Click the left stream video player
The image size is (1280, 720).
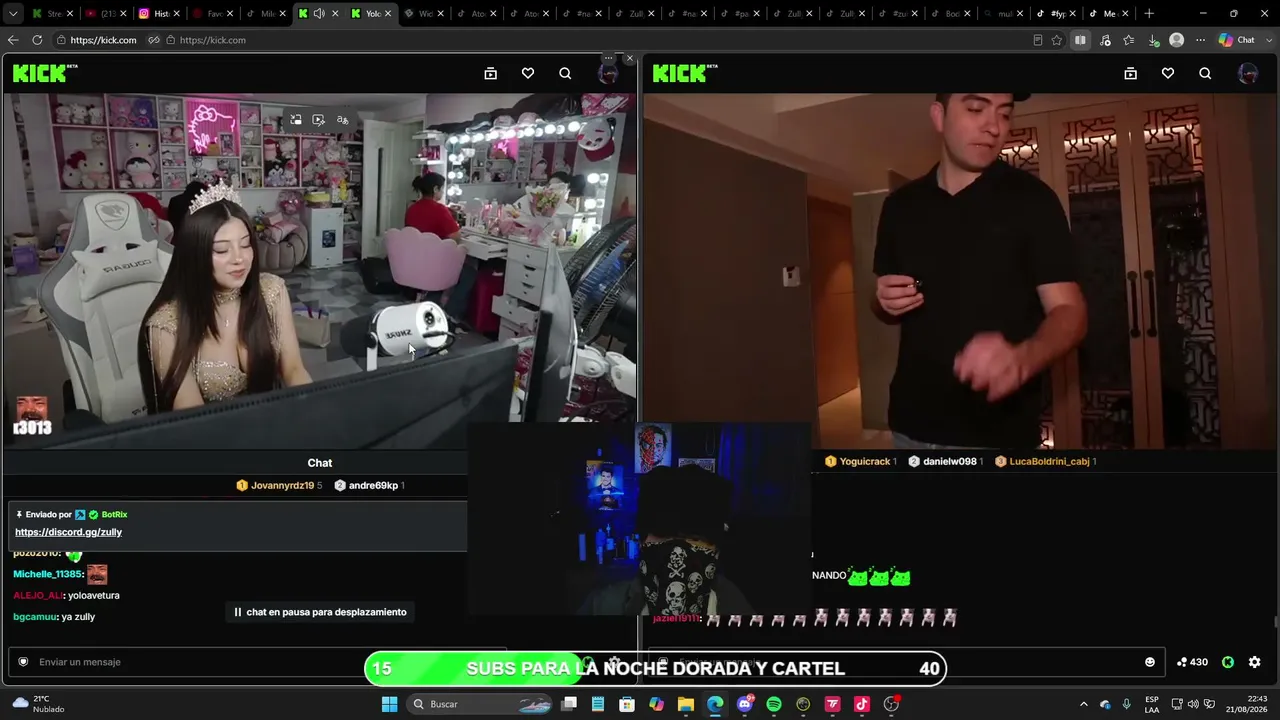[x=320, y=270]
